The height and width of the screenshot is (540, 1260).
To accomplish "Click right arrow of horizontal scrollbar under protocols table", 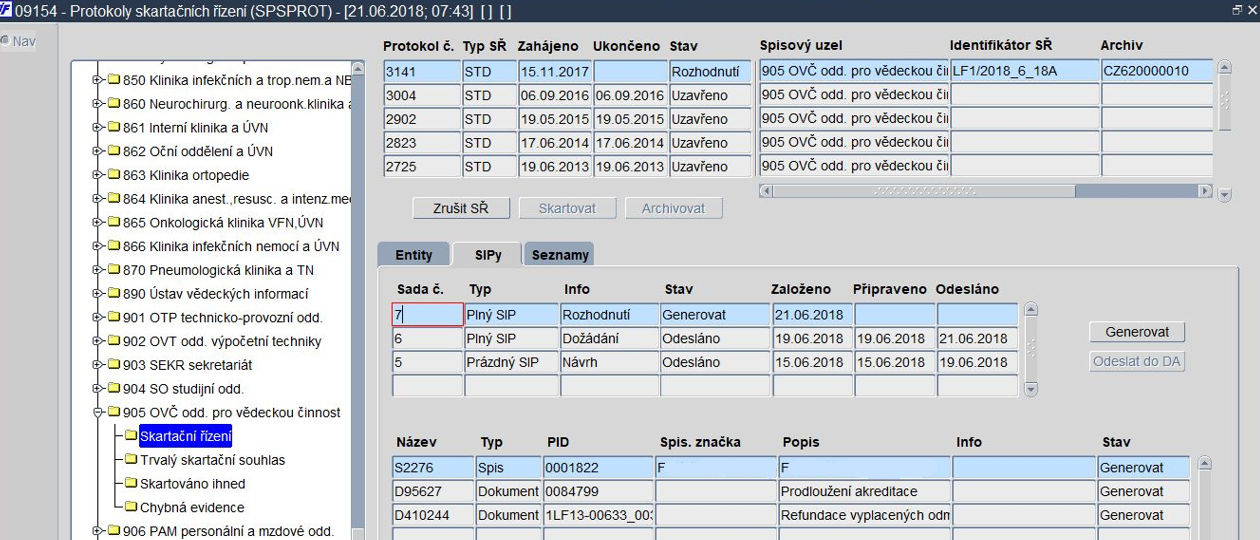I will pos(1204,190).
